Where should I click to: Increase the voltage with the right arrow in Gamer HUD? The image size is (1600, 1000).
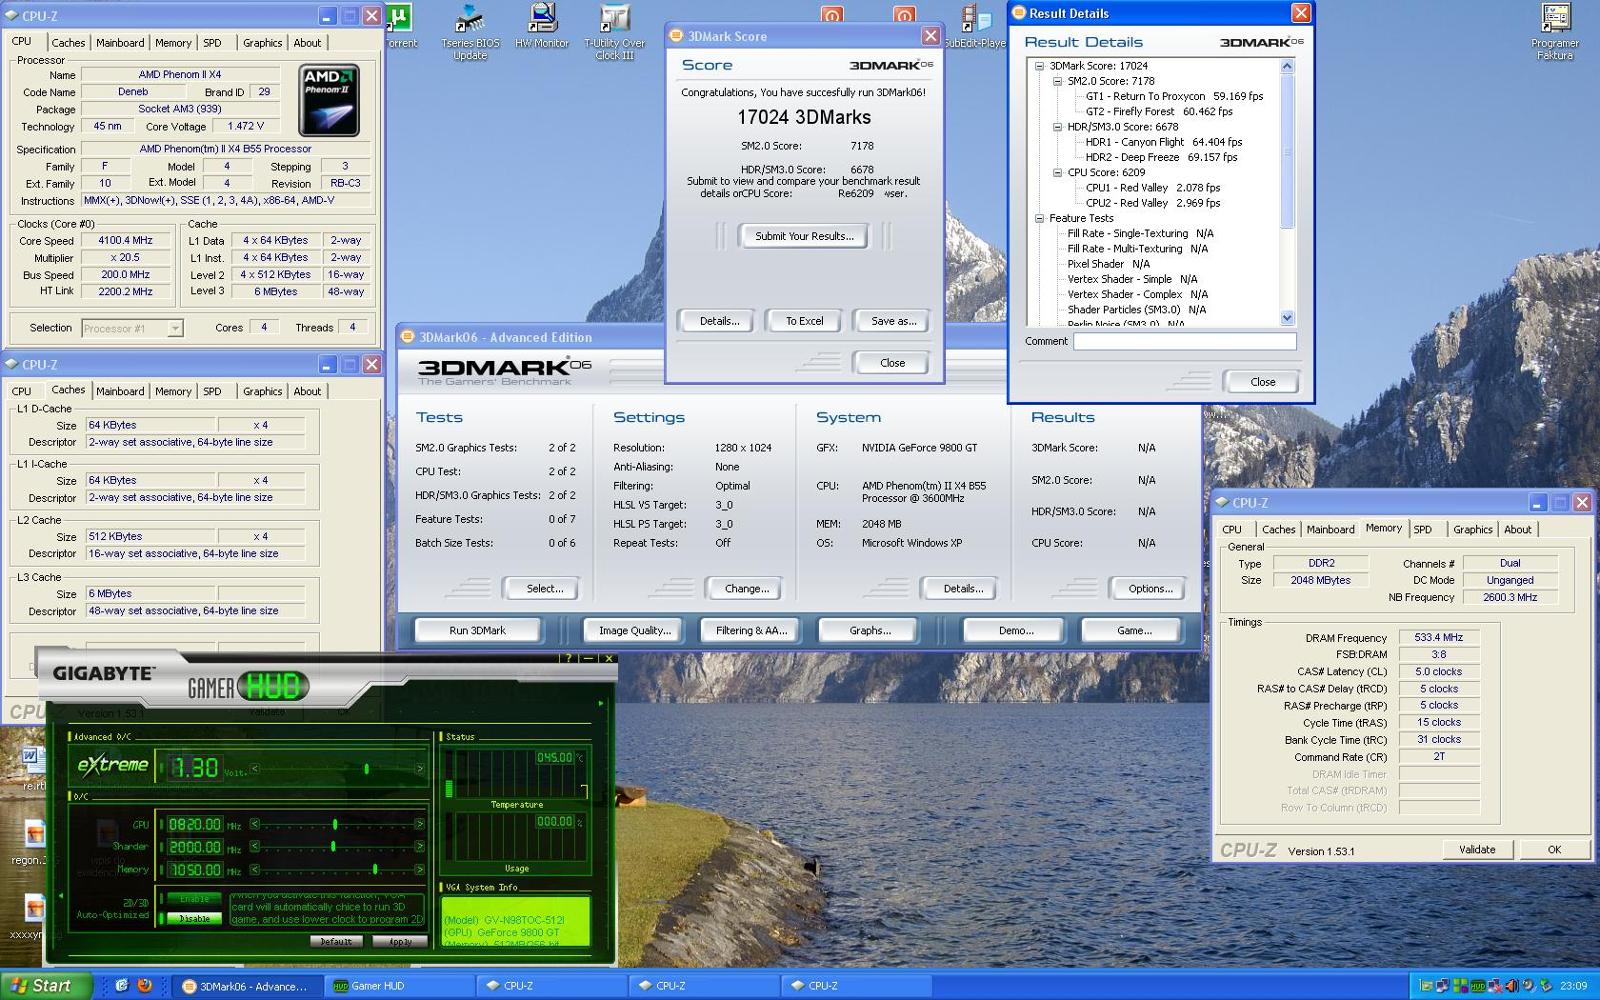[x=419, y=768]
